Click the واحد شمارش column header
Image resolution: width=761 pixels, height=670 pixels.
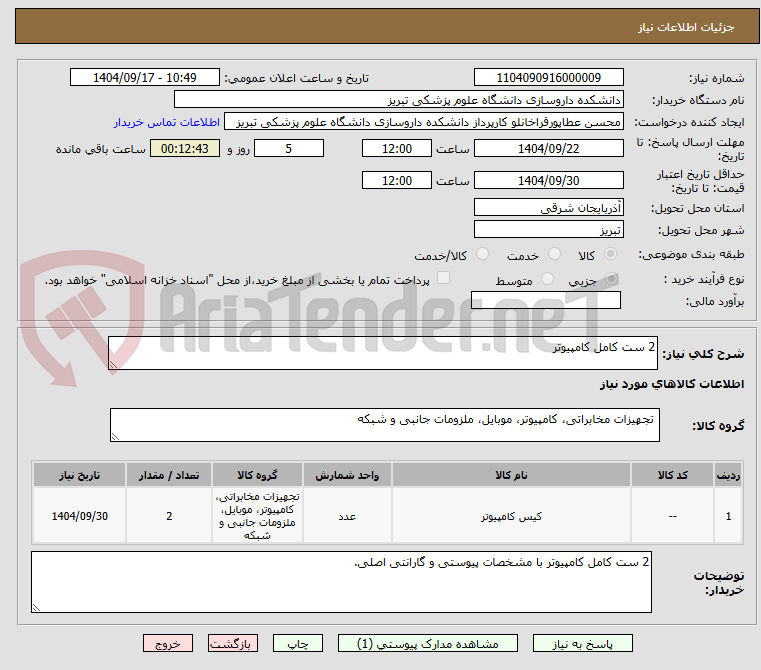click(x=347, y=475)
